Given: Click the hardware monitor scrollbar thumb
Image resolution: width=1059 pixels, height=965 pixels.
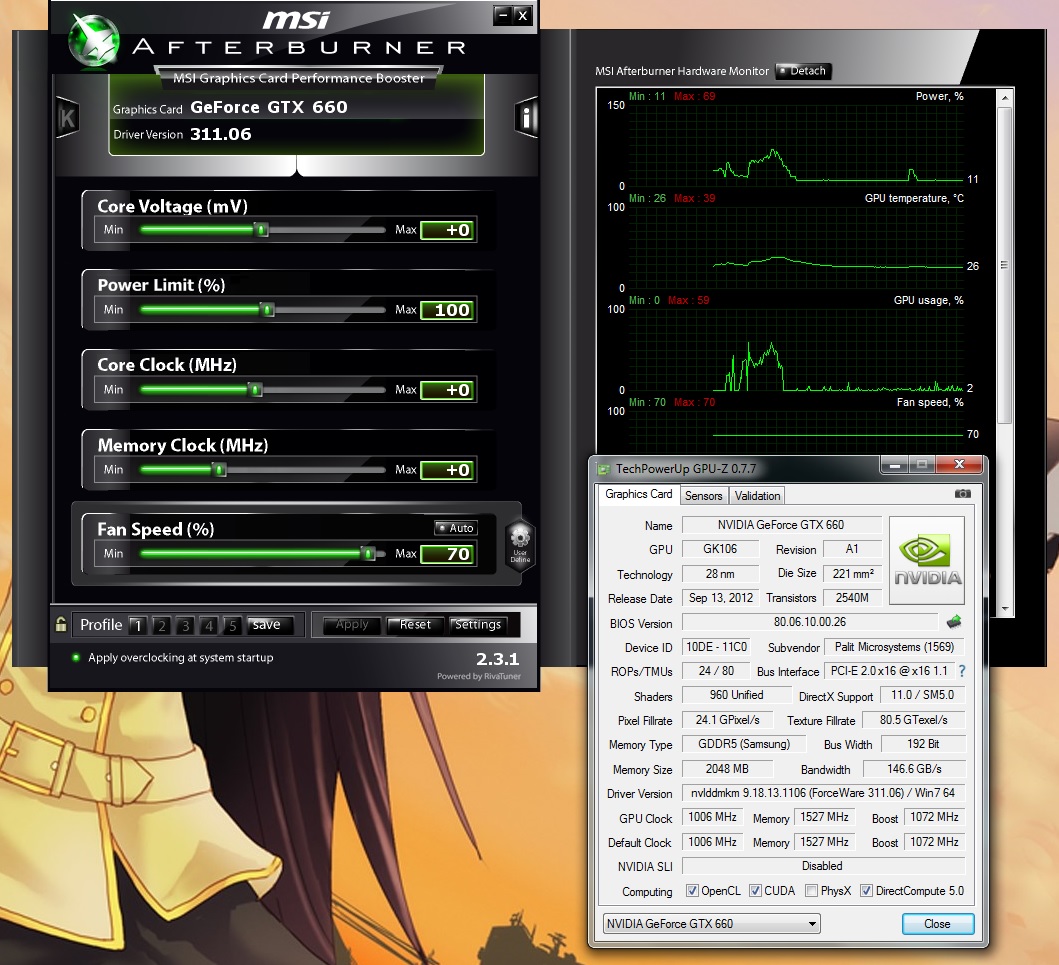Looking at the screenshot, I should [x=1005, y=265].
